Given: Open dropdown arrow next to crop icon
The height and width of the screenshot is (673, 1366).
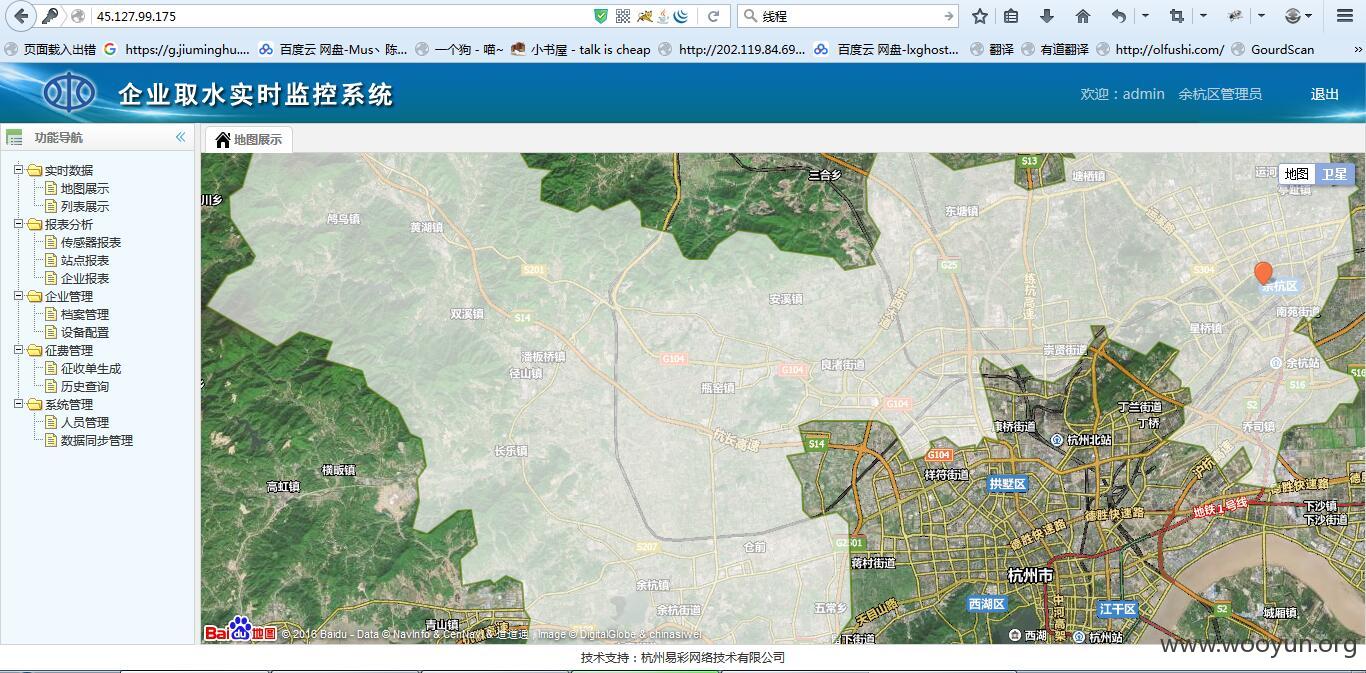Looking at the screenshot, I should pyautogui.click(x=1203, y=16).
